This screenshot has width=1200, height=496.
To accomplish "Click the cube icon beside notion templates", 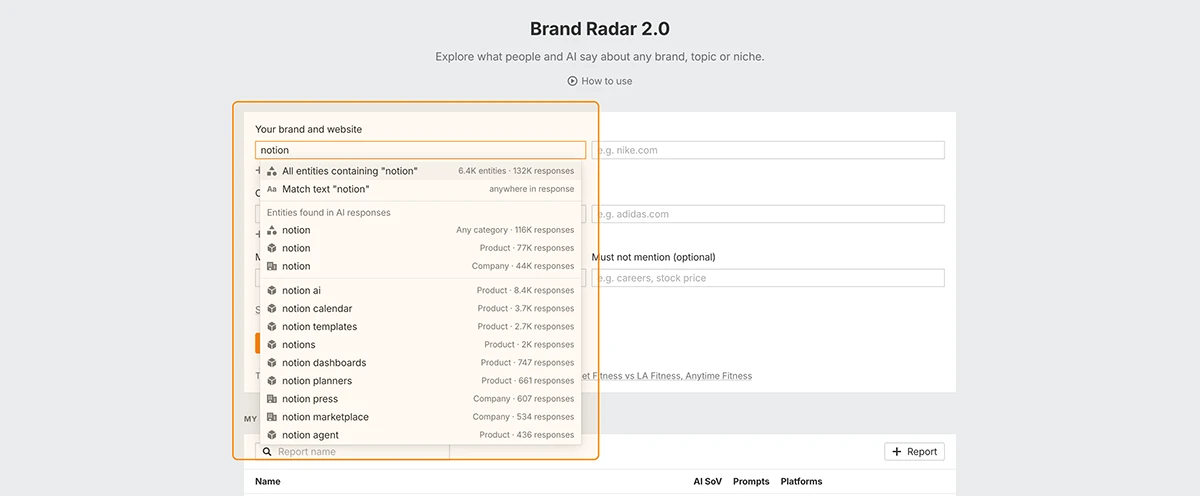I will tap(272, 327).
